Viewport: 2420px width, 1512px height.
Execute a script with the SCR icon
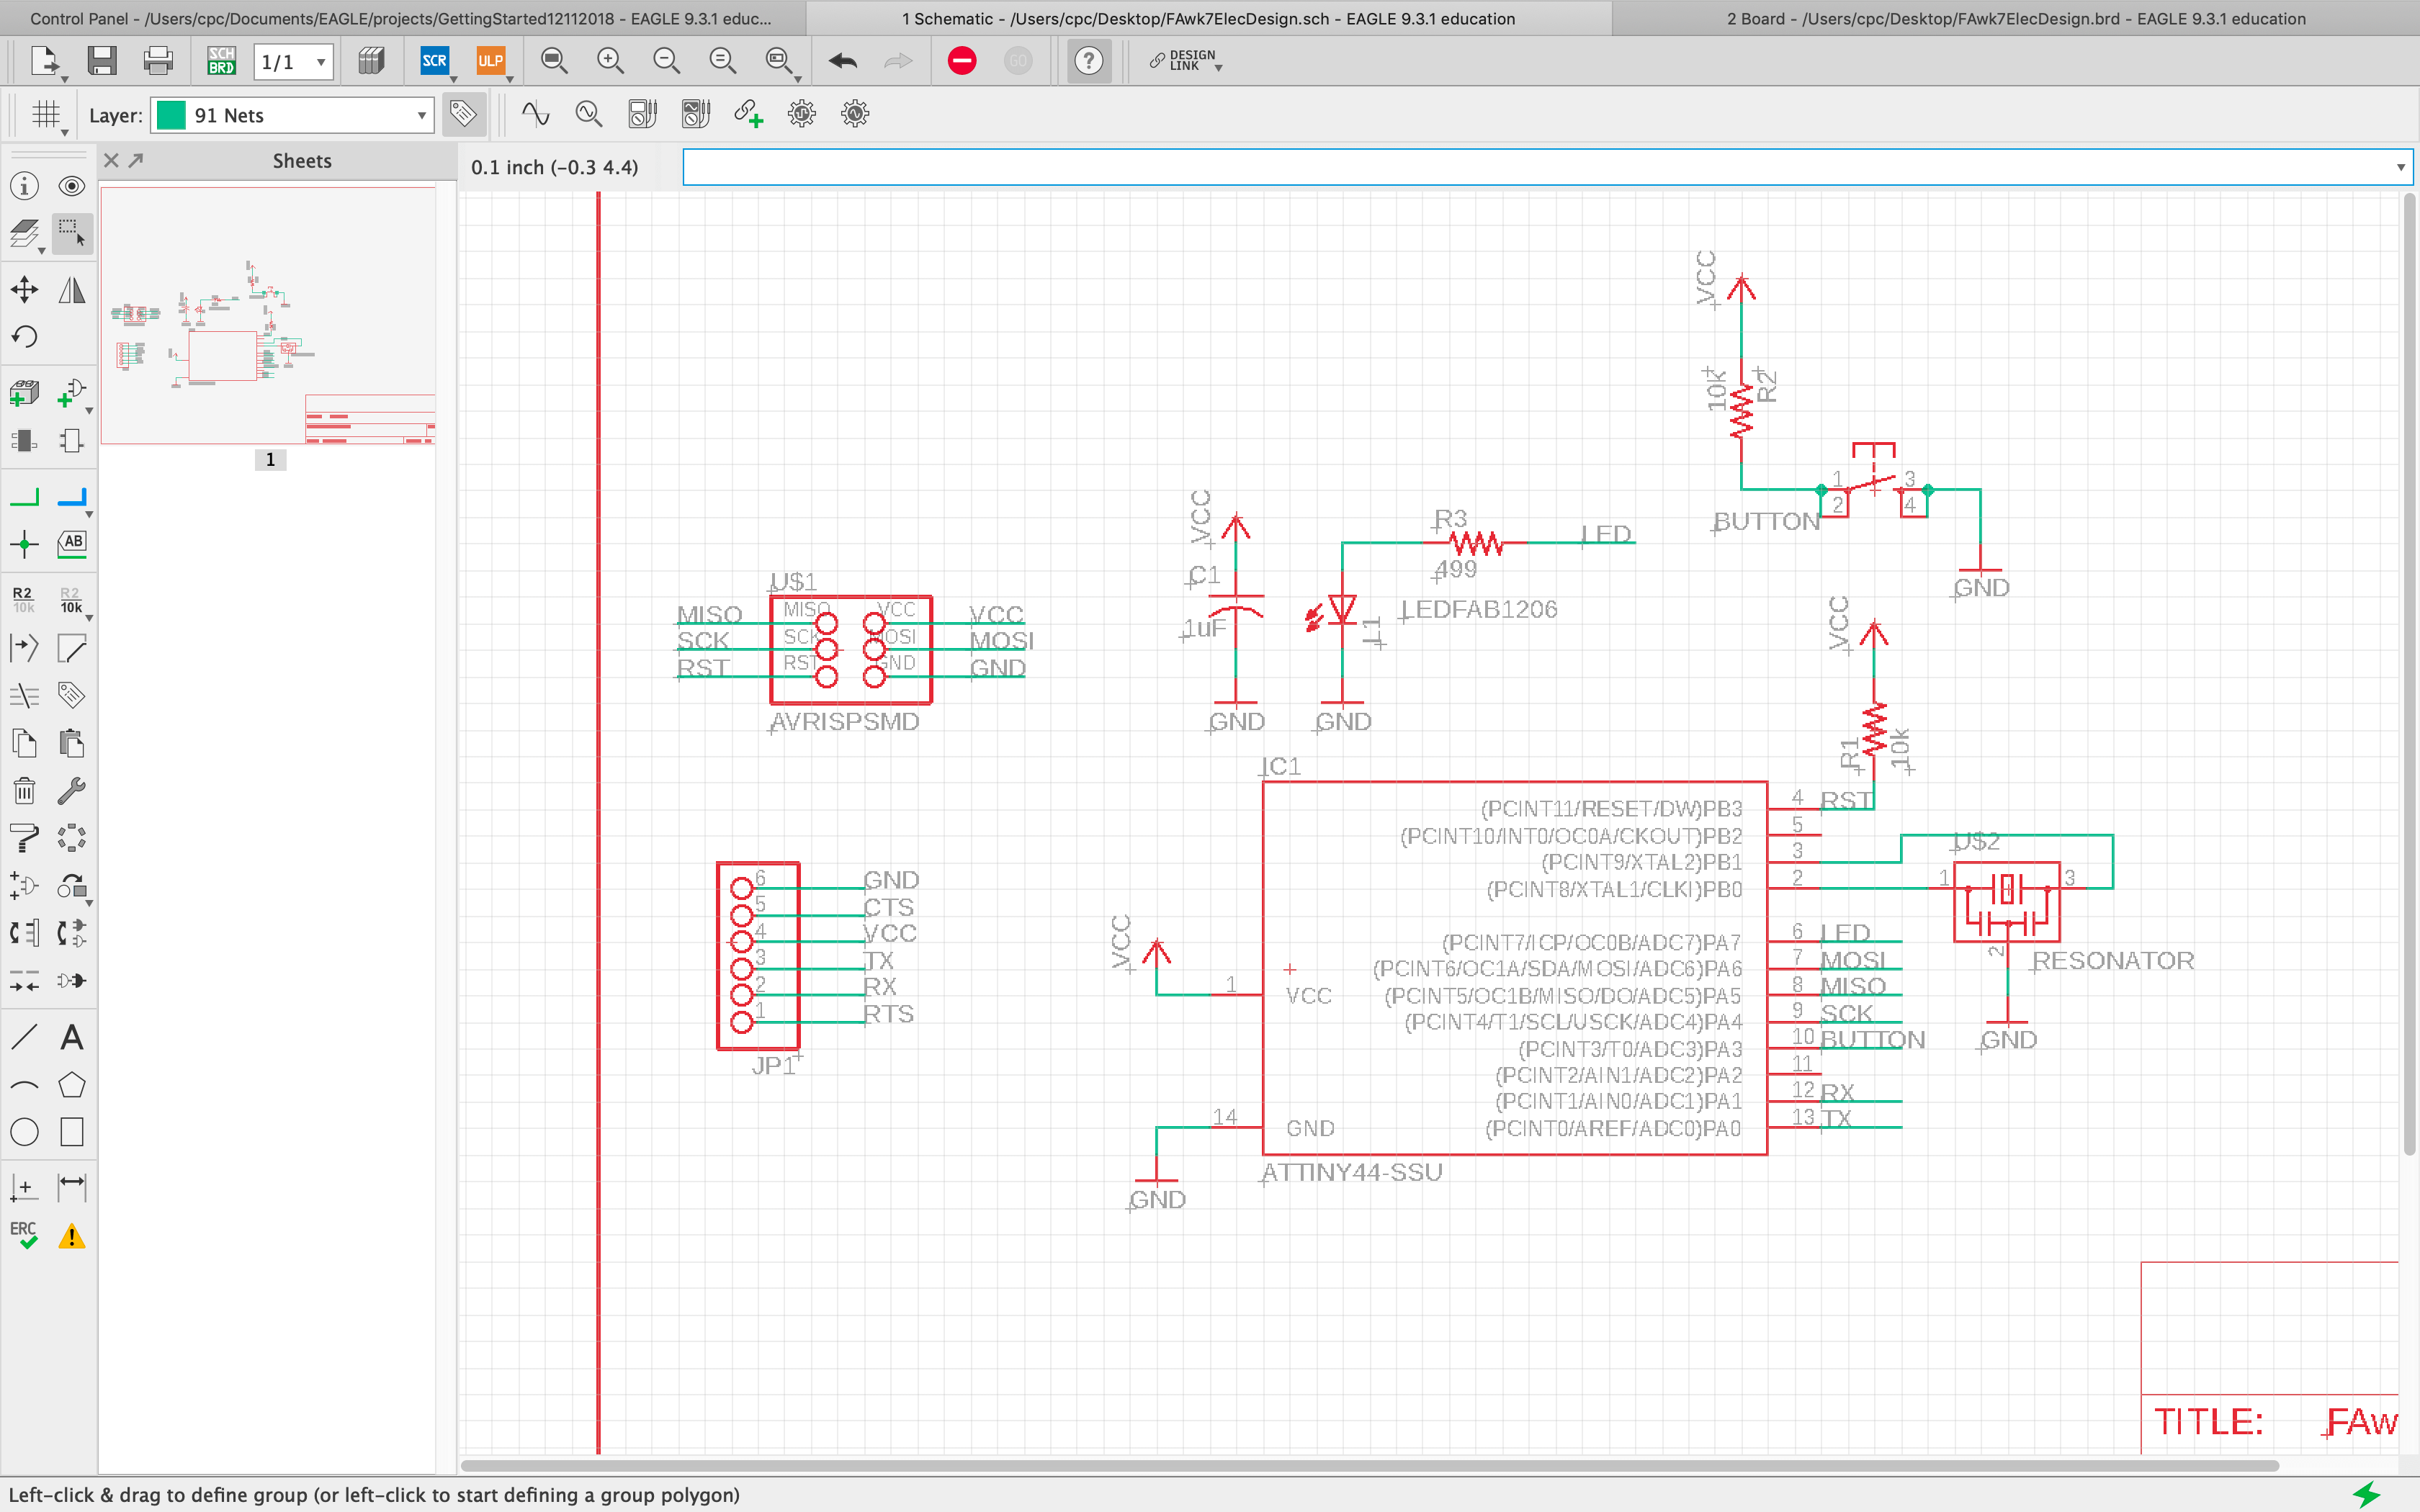point(434,61)
